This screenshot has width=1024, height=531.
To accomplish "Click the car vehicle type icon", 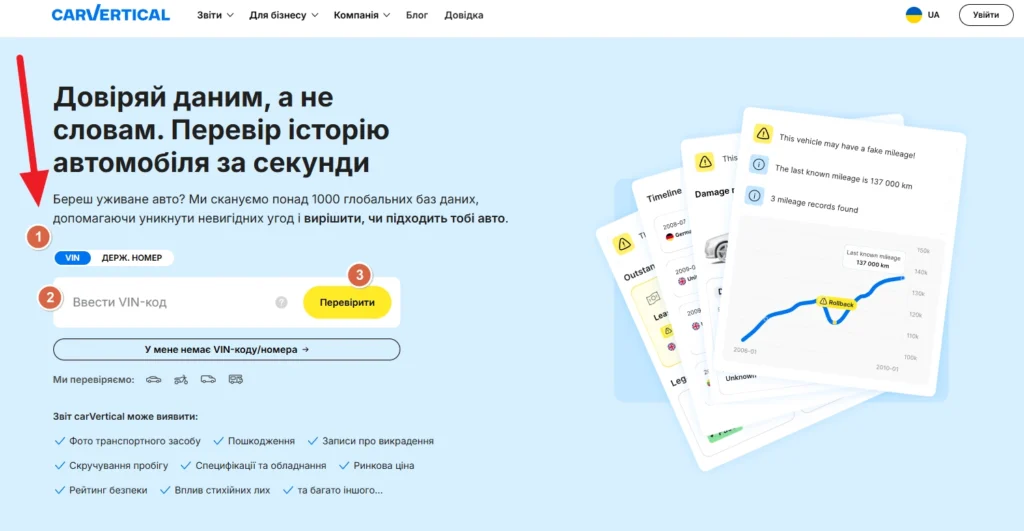I will [153, 379].
